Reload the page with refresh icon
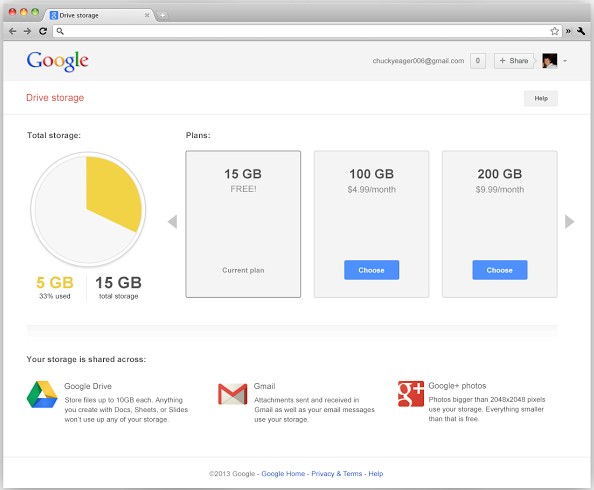 tap(43, 31)
